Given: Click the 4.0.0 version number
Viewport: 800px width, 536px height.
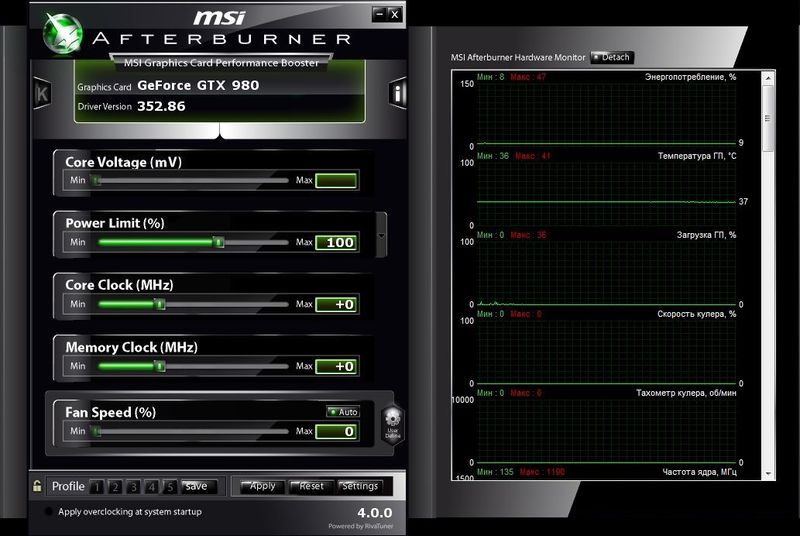Looking at the screenshot, I should coord(374,513).
